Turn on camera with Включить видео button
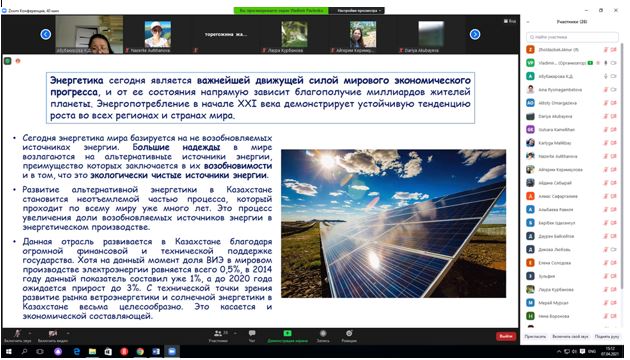630x360 pixels. pyautogui.click(x=53, y=336)
